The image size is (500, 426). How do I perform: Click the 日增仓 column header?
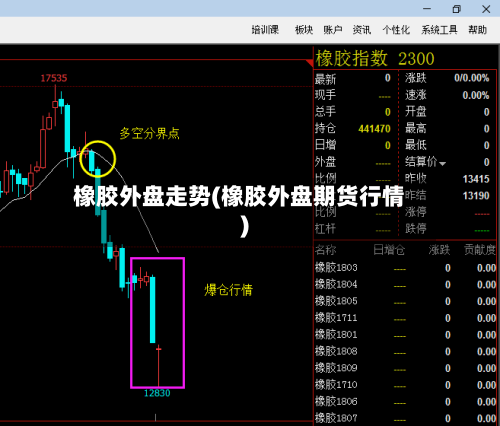[x=389, y=250]
